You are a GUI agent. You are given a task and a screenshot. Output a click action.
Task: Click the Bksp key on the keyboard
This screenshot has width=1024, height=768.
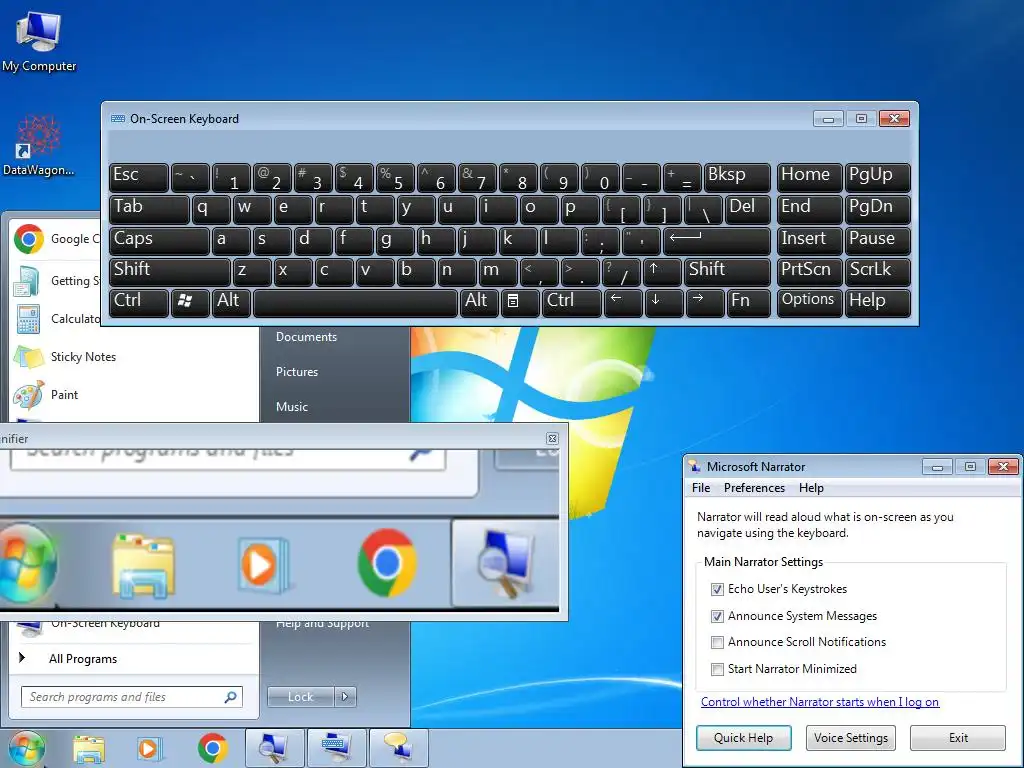(x=737, y=177)
